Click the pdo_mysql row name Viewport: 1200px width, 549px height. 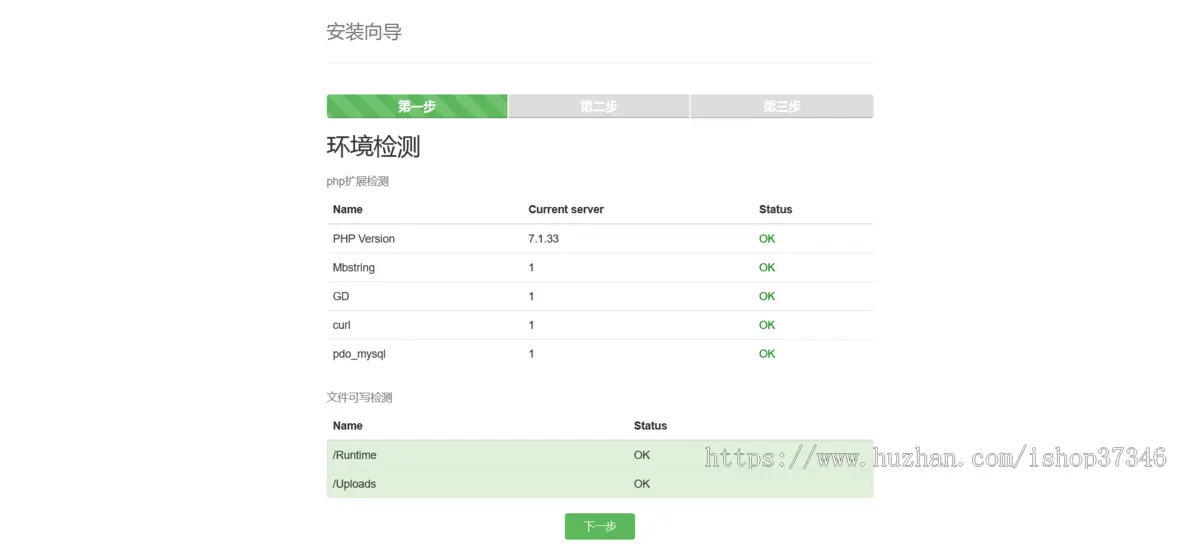coord(359,354)
